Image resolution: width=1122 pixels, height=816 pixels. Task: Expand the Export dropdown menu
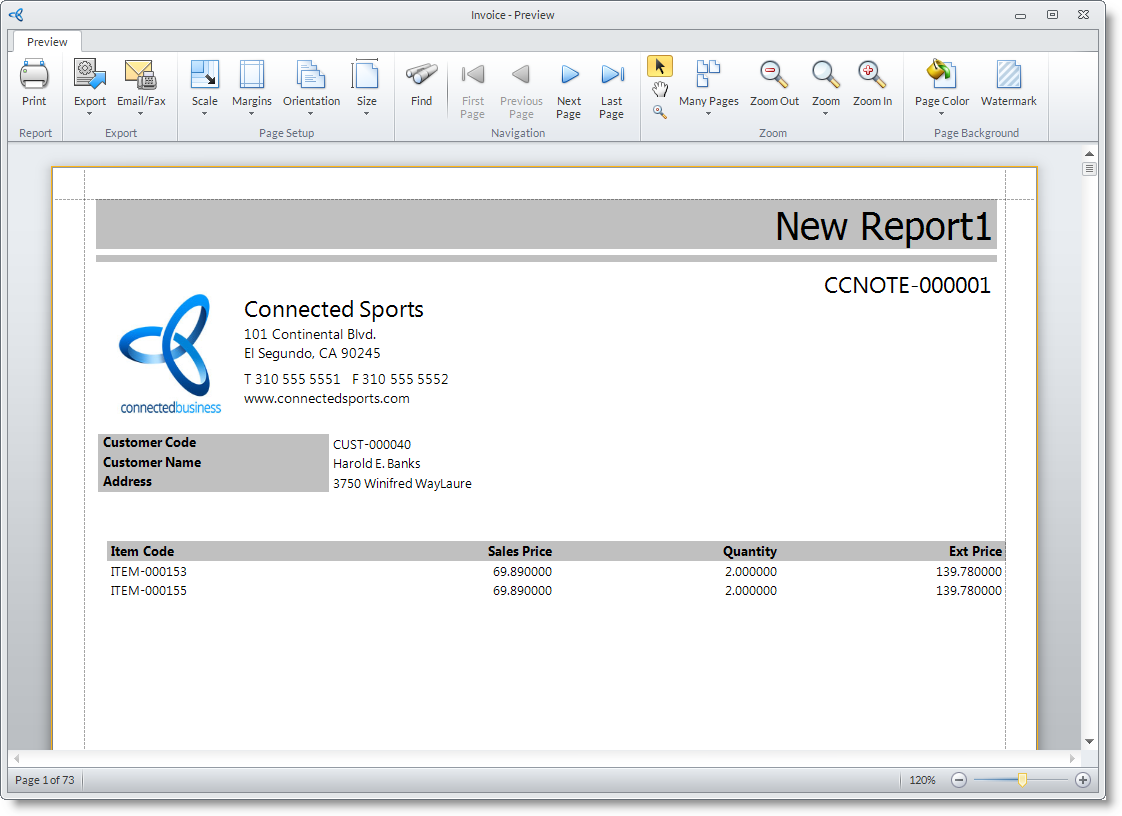[90, 113]
